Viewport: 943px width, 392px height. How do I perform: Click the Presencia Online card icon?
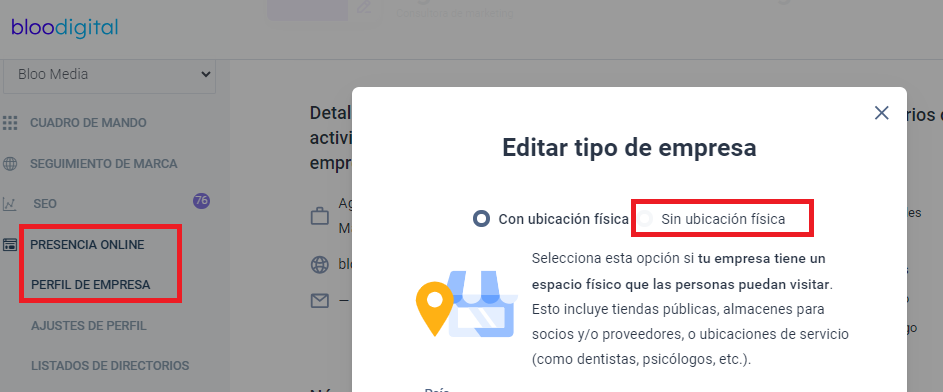10,245
